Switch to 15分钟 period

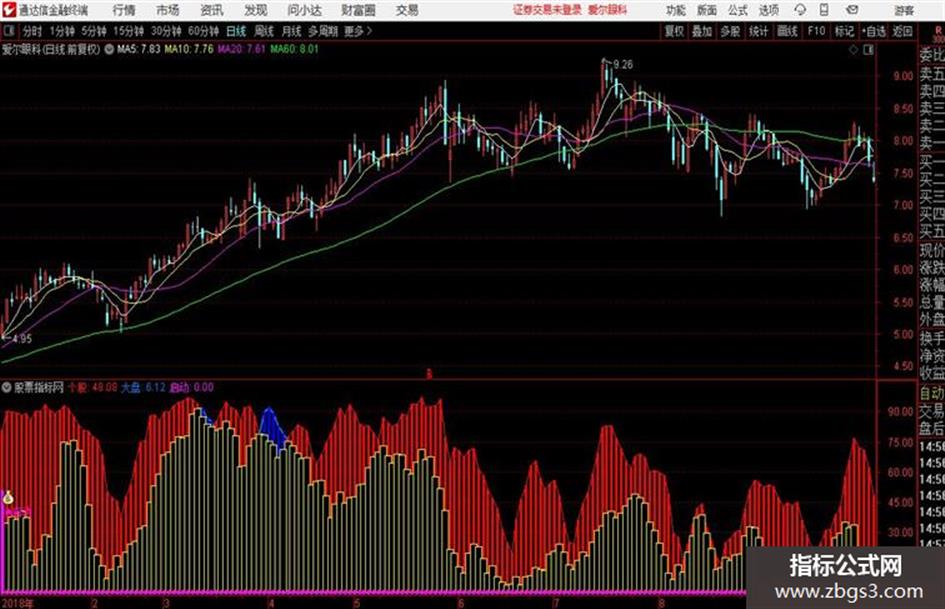[128, 31]
